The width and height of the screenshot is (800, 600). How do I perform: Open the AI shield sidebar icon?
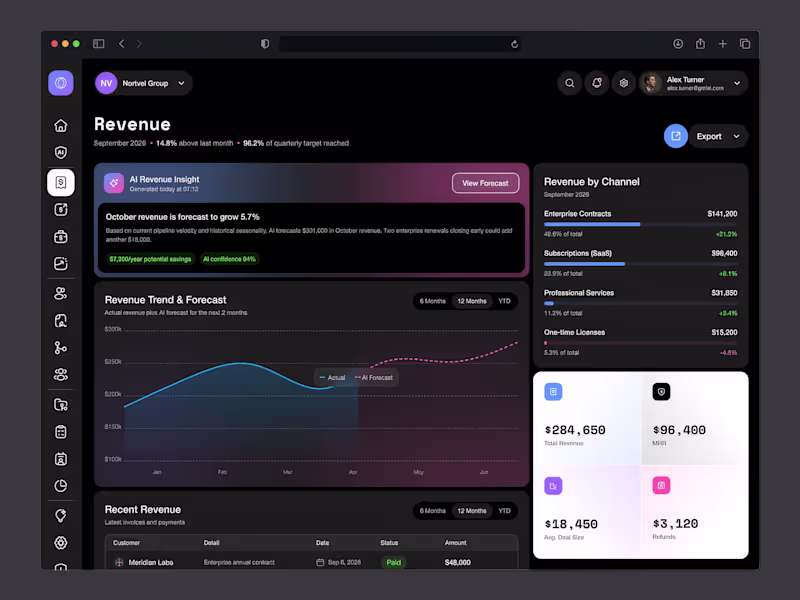tap(61, 152)
